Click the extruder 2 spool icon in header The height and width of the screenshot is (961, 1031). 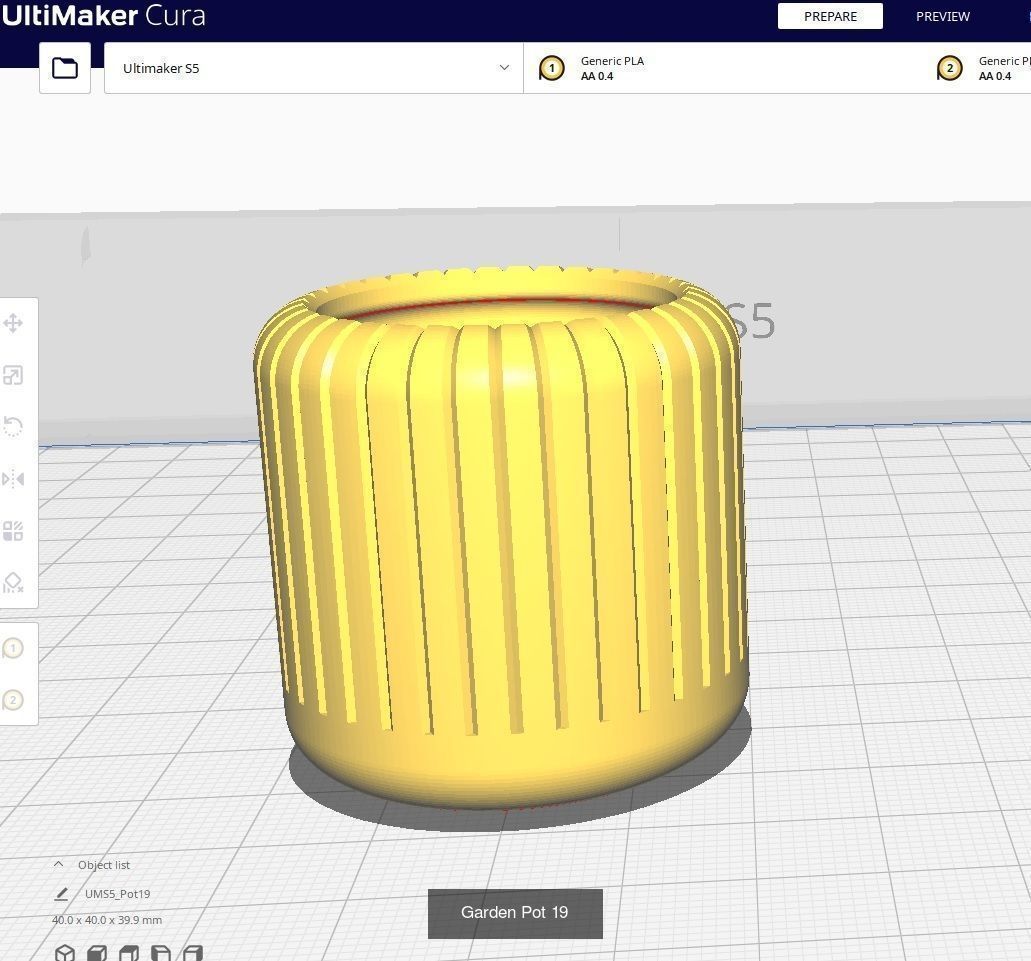(x=949, y=68)
